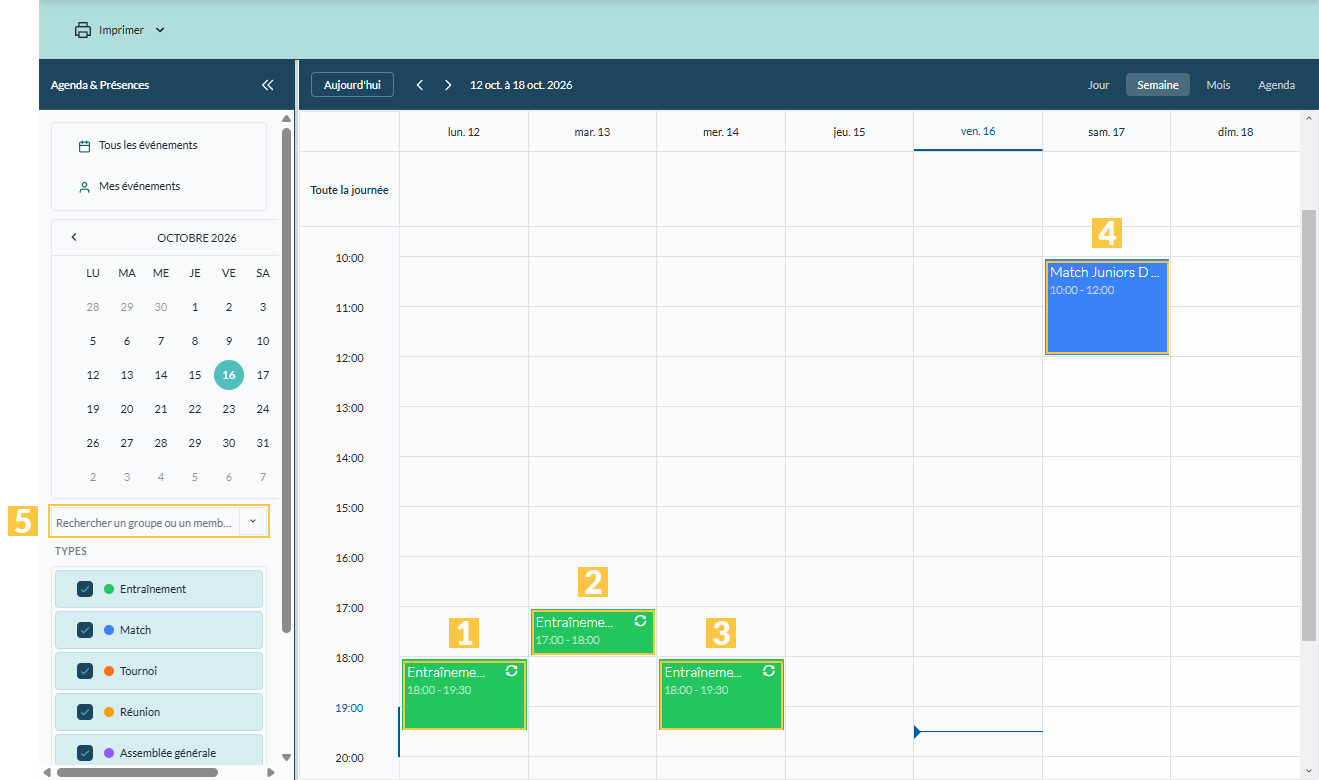Click the printer icon beside Imprimer
This screenshot has height=780, width=1319.
[83, 30]
